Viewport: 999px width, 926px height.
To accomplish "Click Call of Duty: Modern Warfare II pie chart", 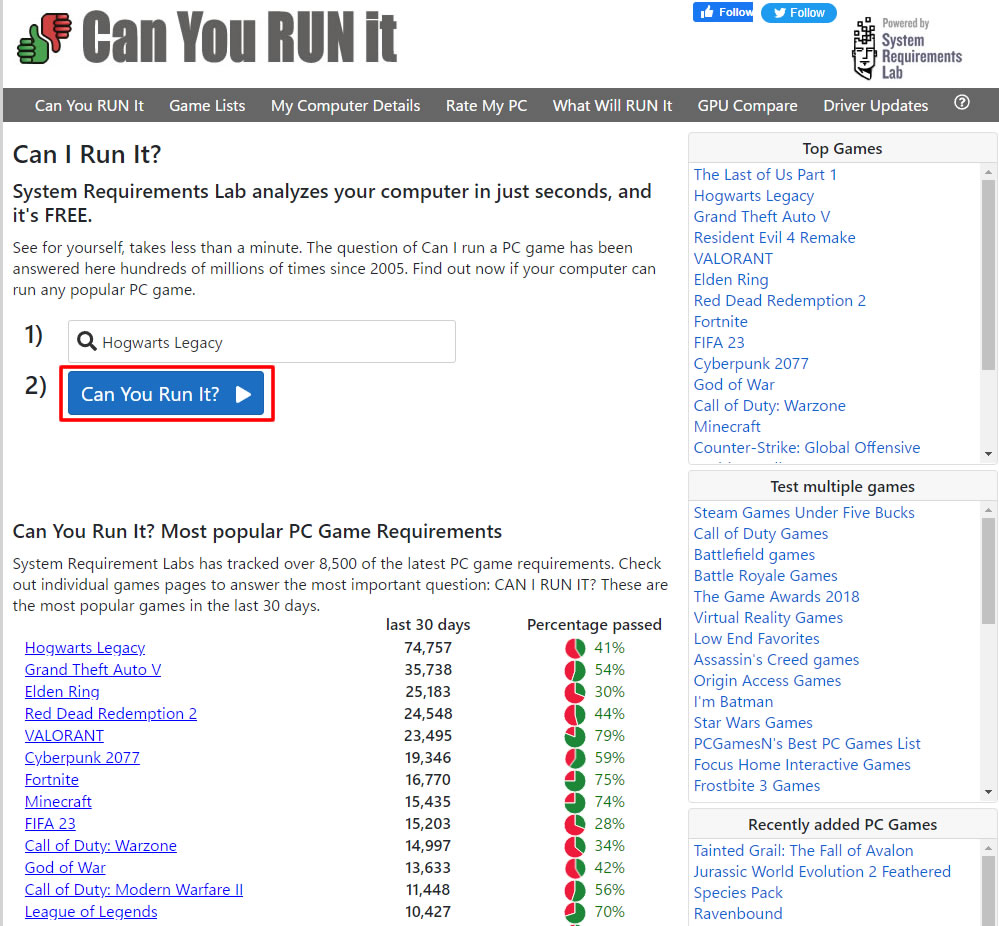I will pyautogui.click(x=575, y=890).
